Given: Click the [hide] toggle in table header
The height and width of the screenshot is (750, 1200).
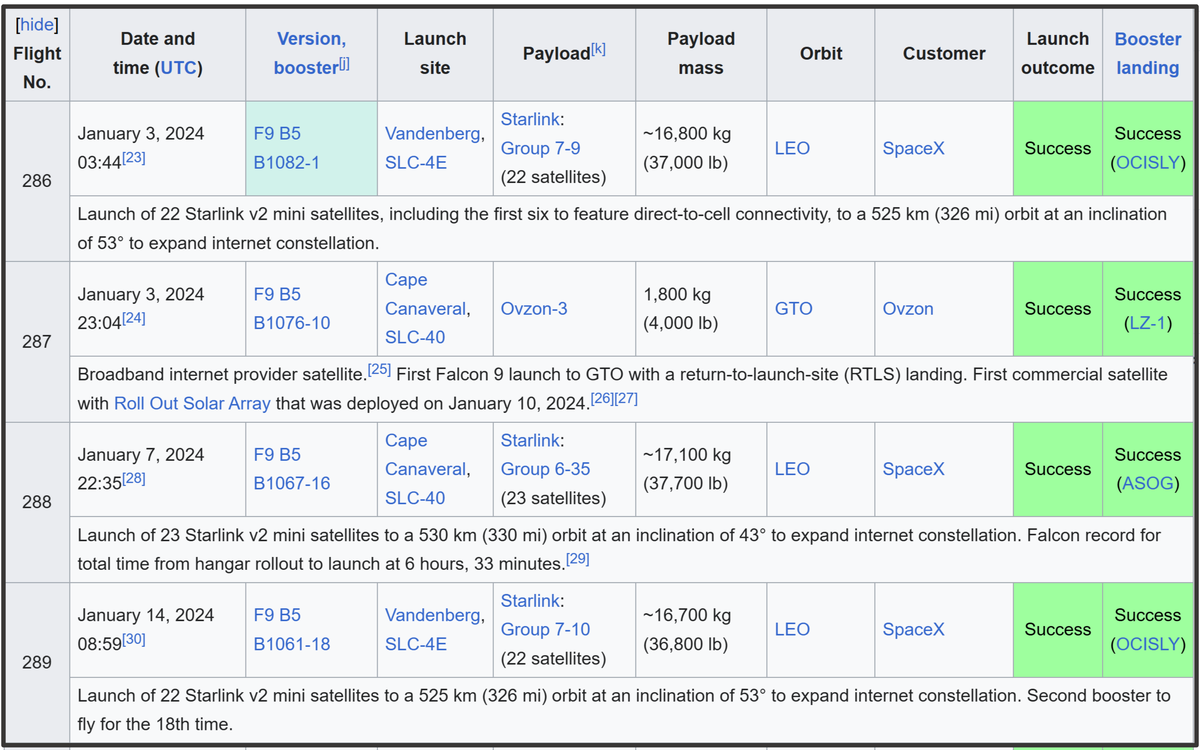Looking at the screenshot, I should click(37, 24).
